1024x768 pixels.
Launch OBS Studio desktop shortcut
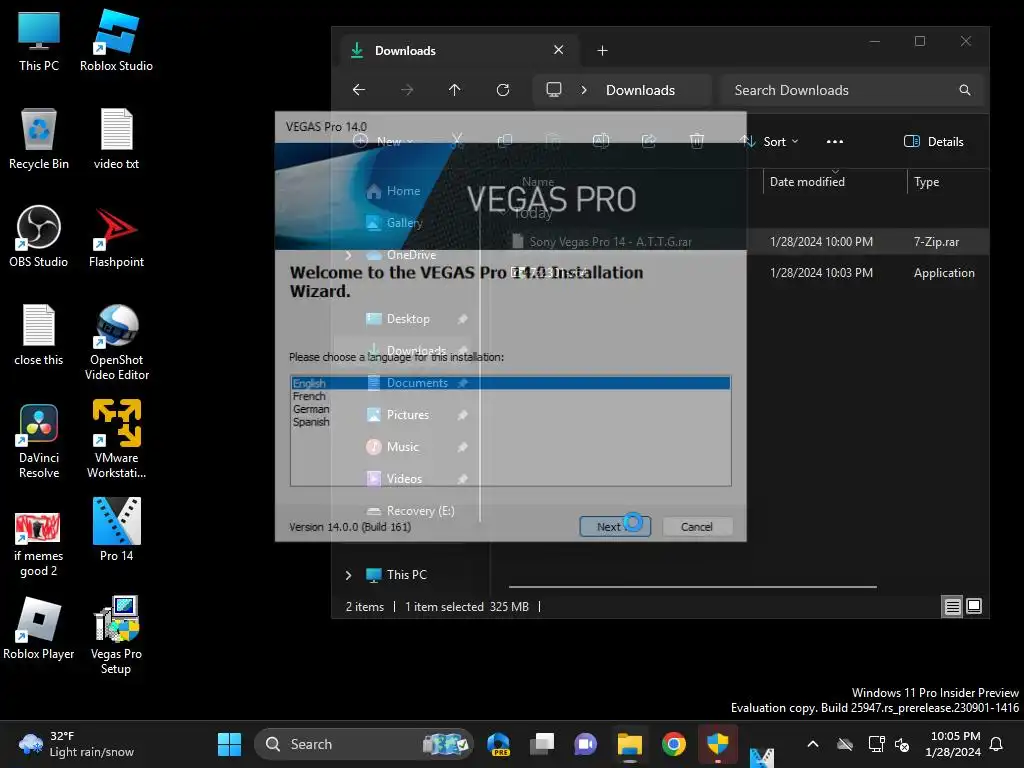tap(39, 237)
